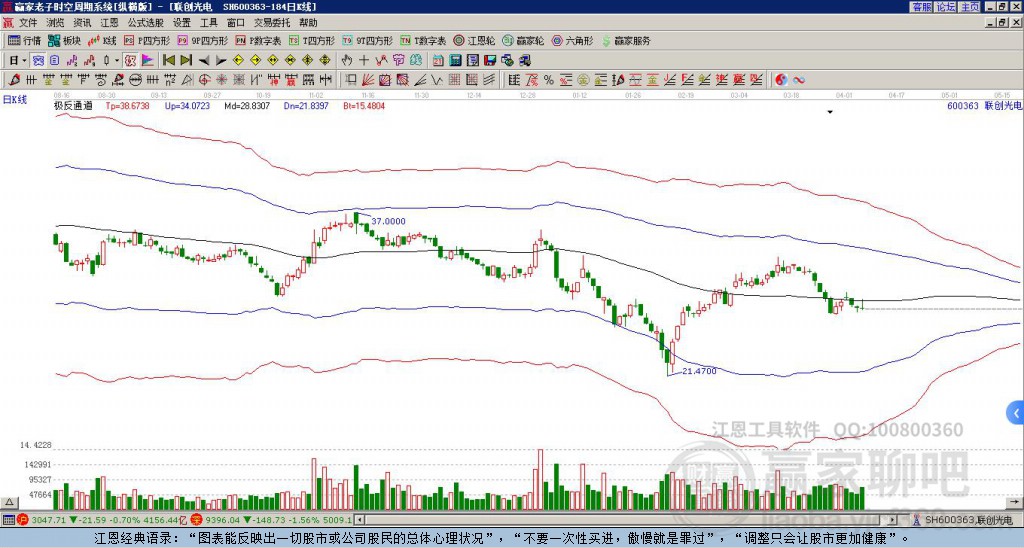Click the horizontal scrollbar right arrow
1024x548 pixels.
point(893,520)
